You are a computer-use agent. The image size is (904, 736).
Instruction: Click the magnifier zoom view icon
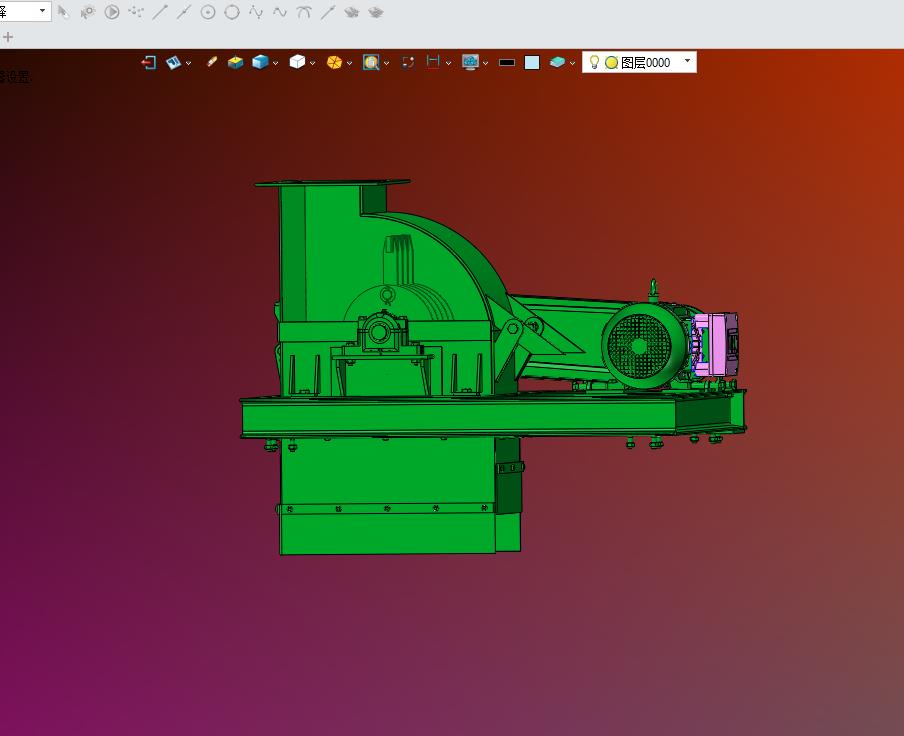pos(371,62)
